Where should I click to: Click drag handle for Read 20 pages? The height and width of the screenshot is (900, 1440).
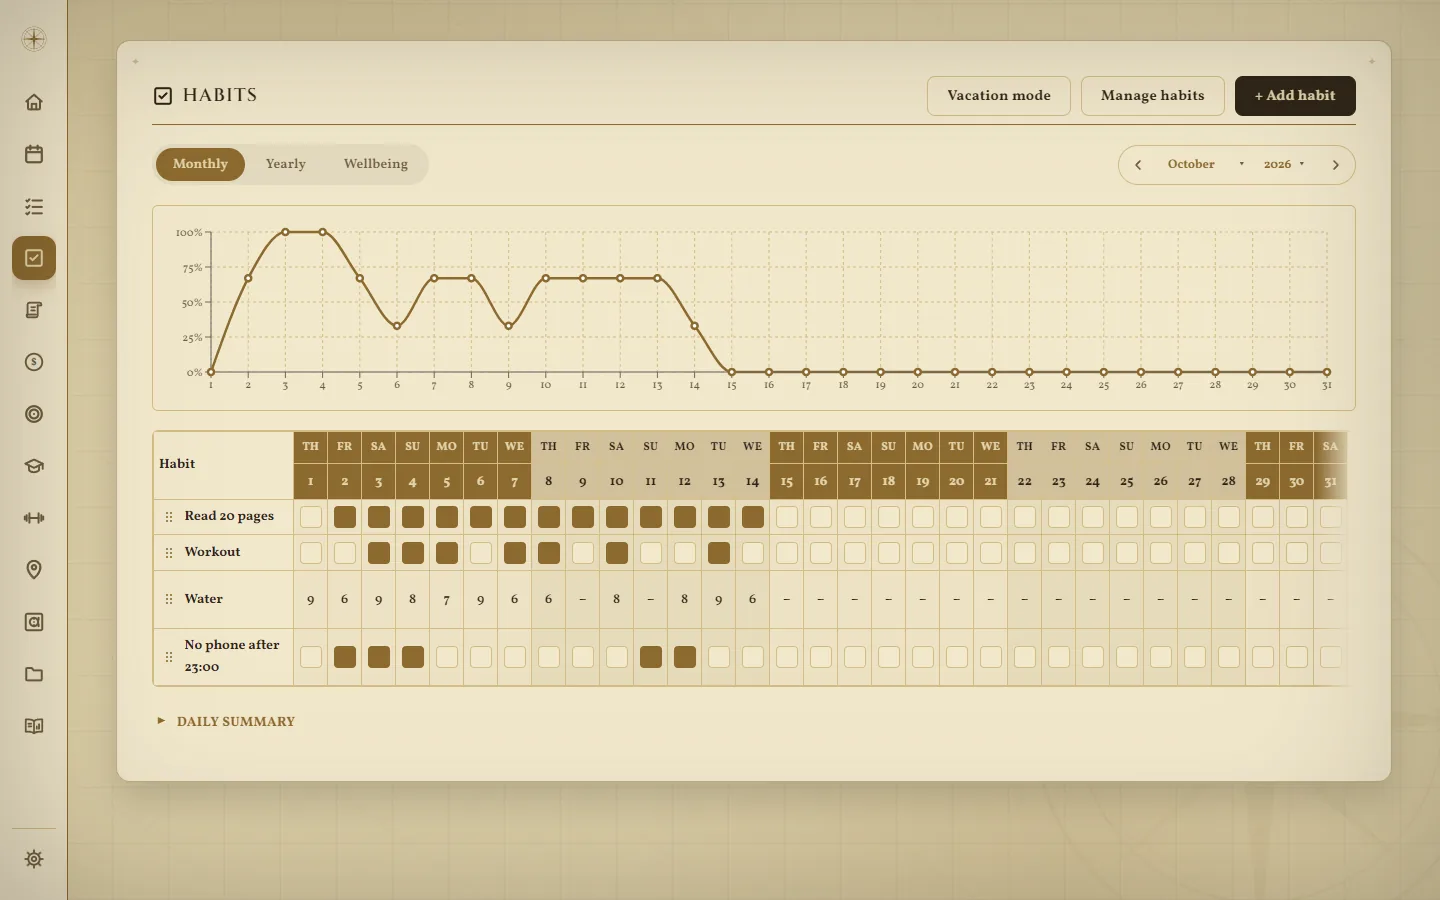coord(169,517)
